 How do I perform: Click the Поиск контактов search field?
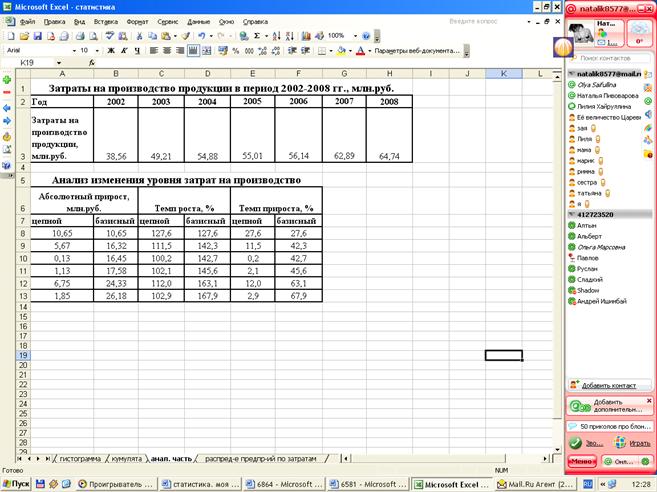pos(611,59)
